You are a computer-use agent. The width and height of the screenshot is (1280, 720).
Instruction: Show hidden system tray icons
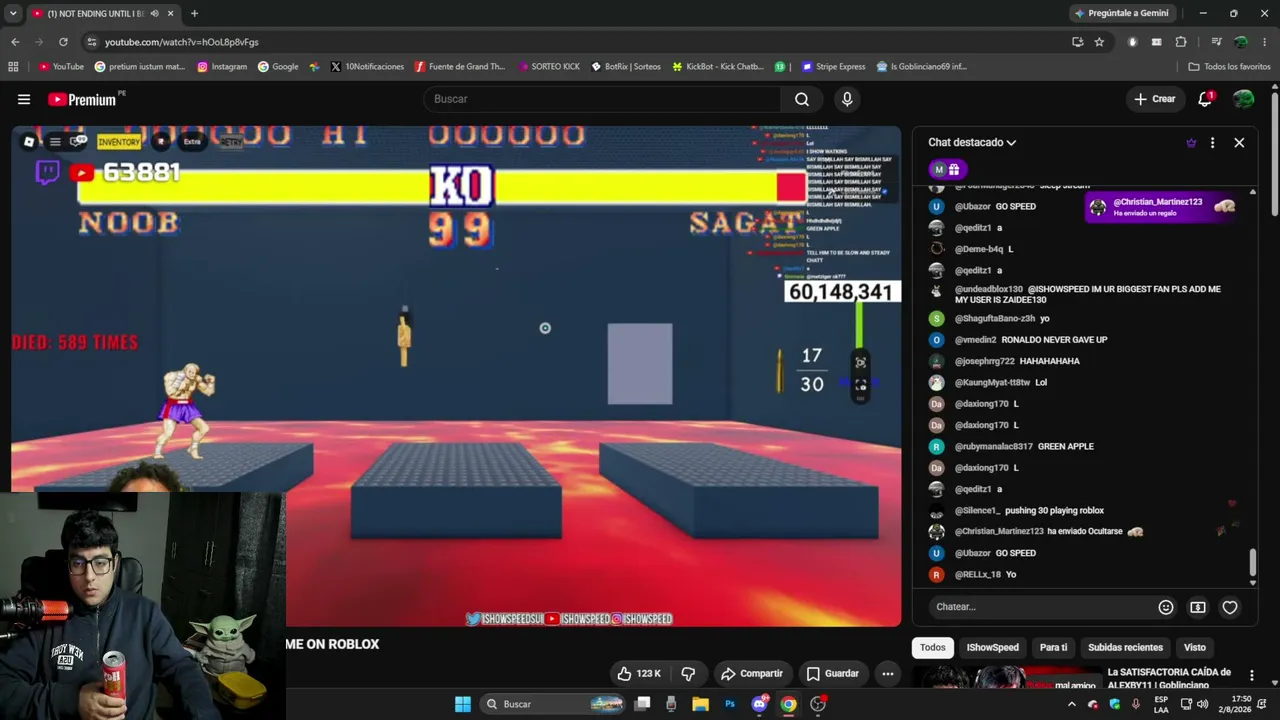click(1072, 704)
